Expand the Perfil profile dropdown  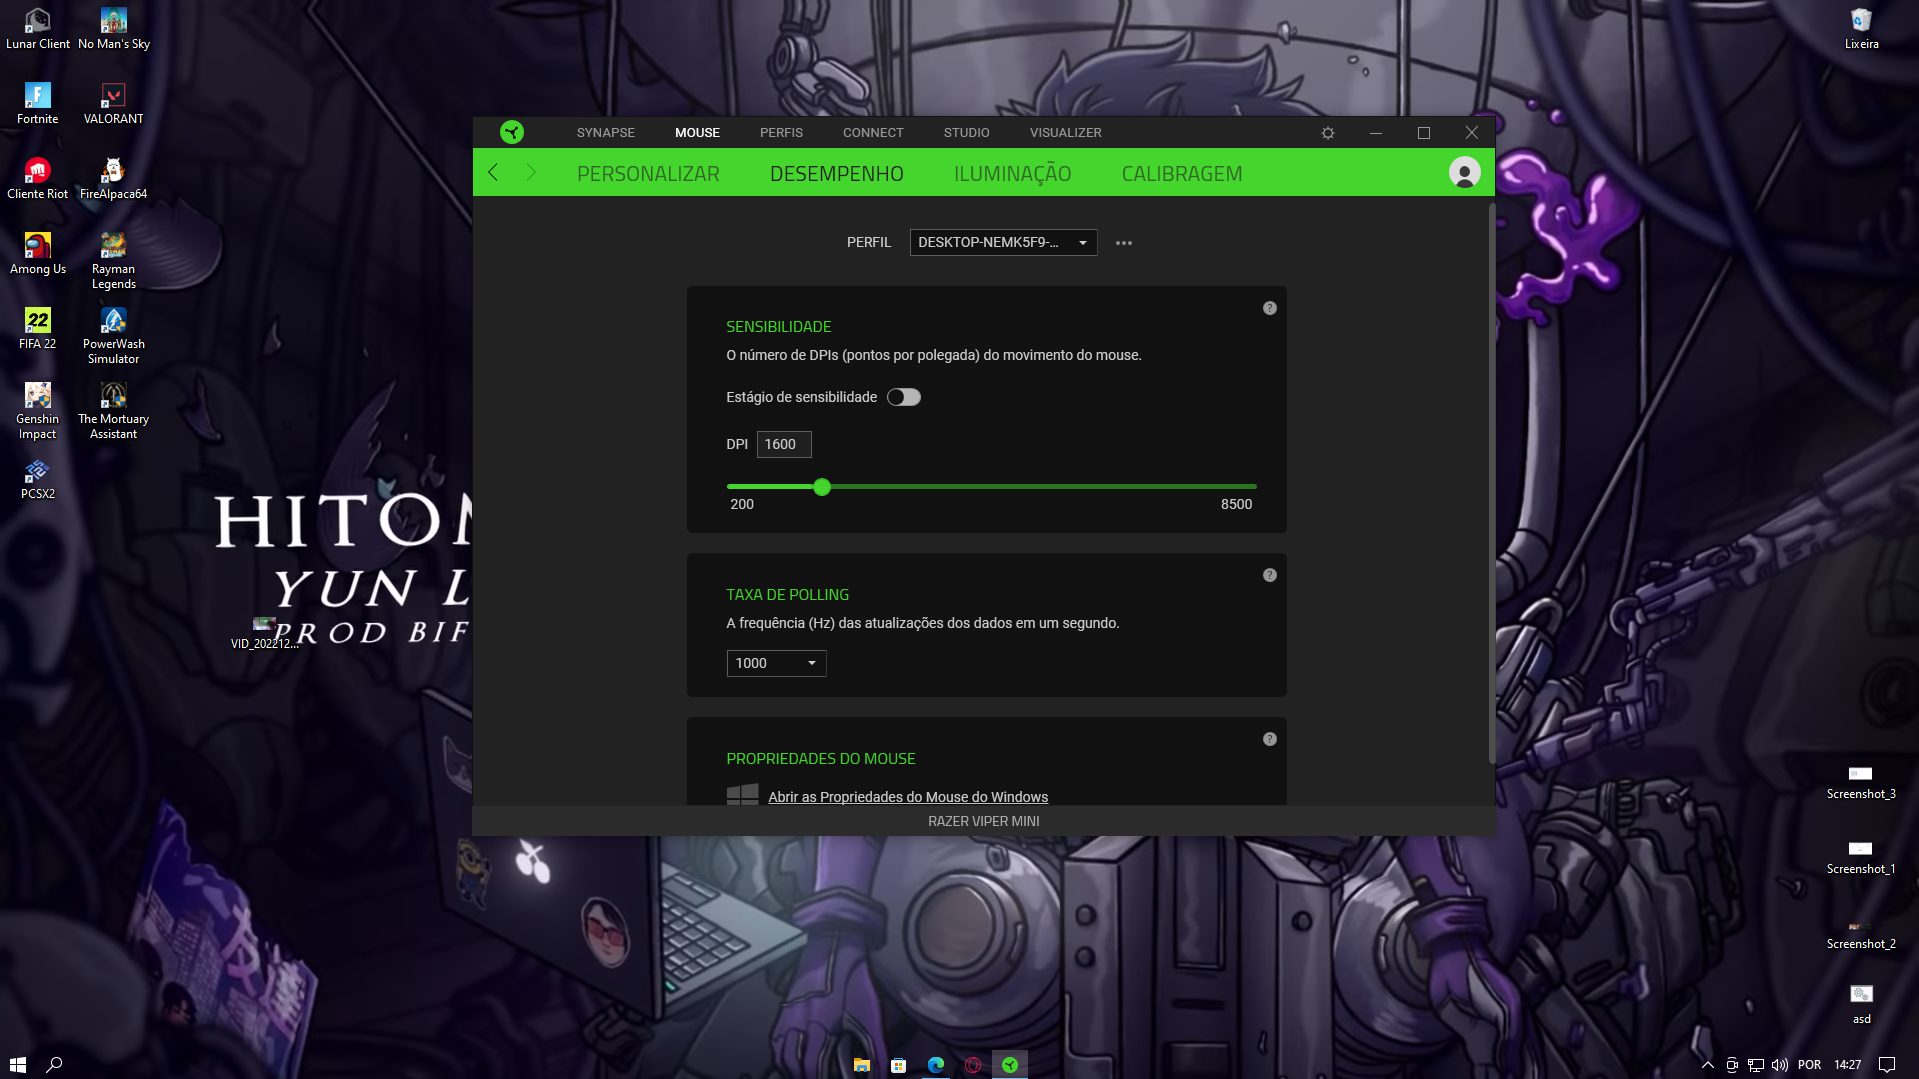(1003, 242)
